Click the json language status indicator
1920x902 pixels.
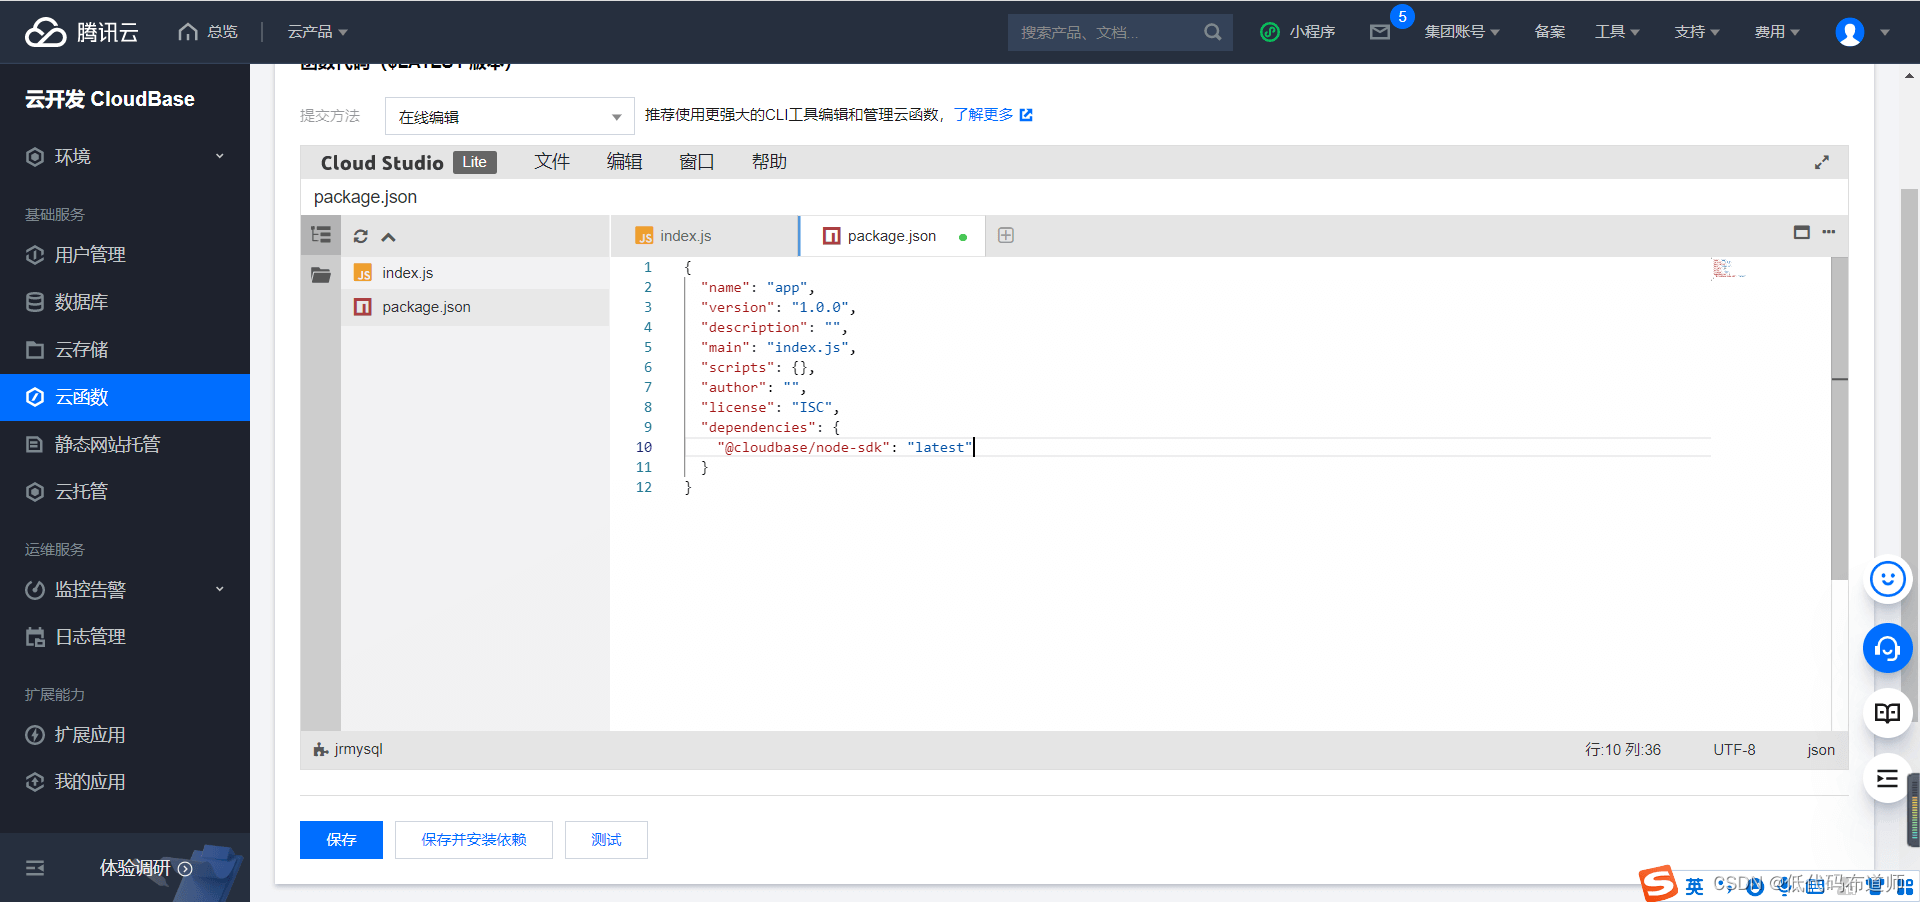tap(1821, 750)
